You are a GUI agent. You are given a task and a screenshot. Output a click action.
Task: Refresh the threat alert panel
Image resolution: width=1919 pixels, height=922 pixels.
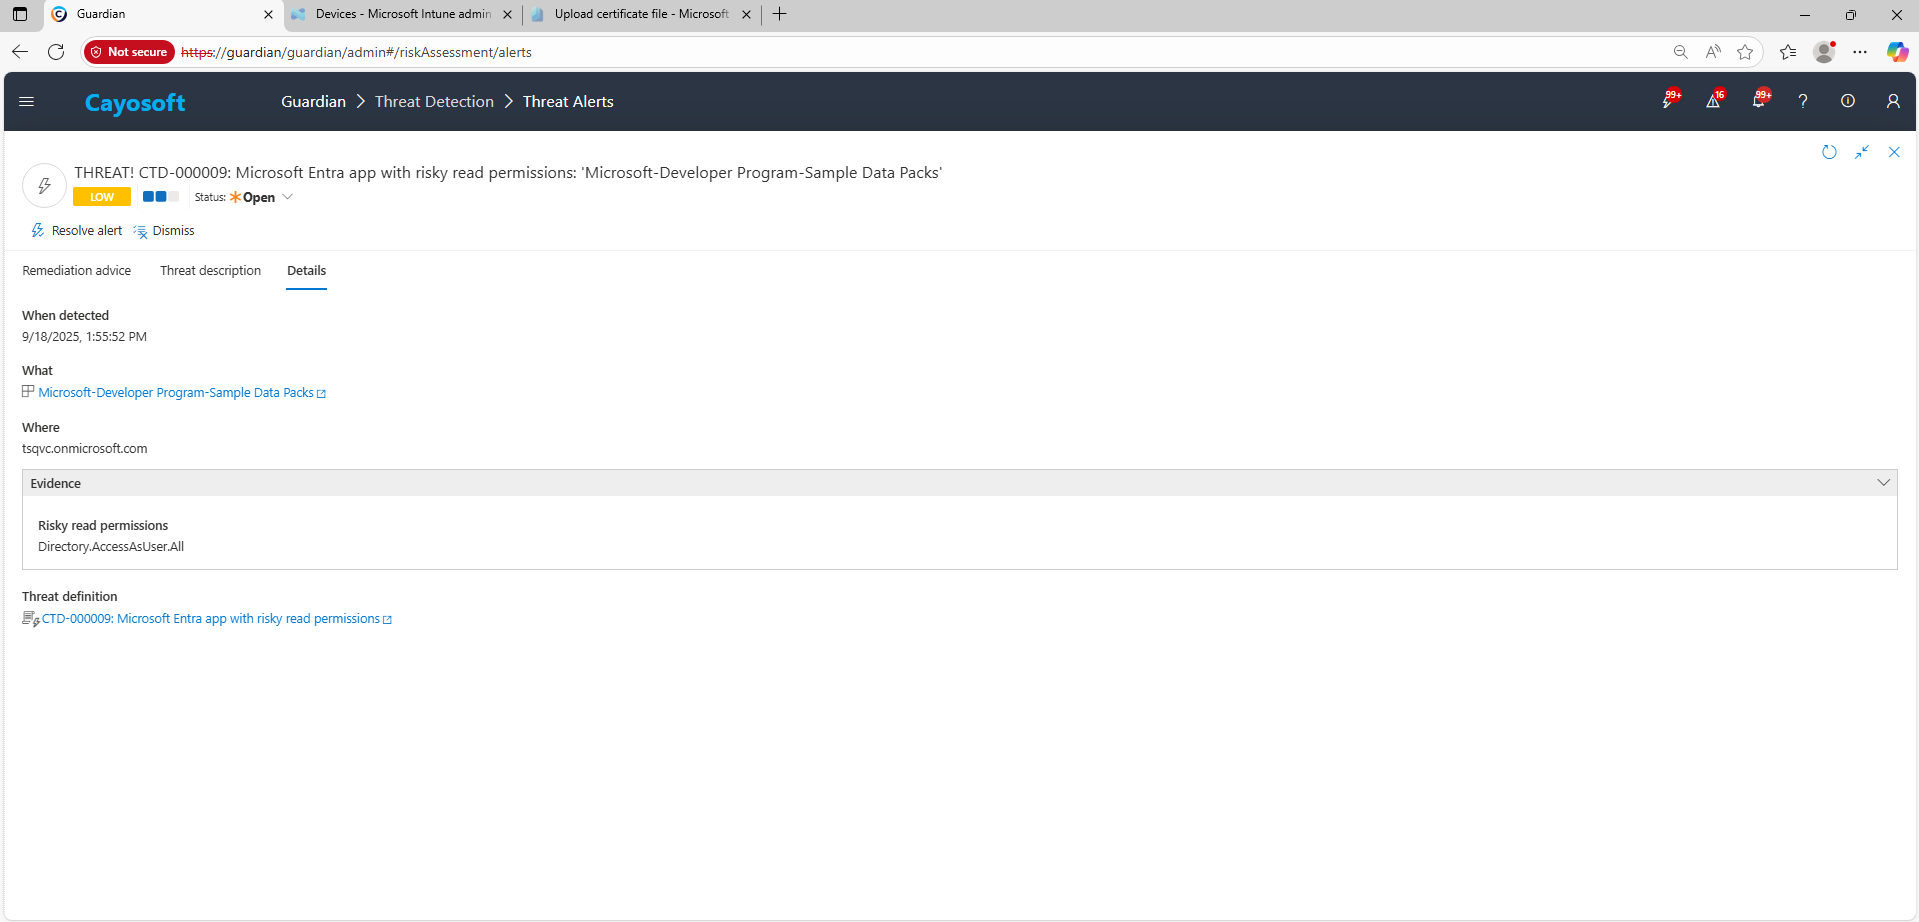(x=1829, y=152)
